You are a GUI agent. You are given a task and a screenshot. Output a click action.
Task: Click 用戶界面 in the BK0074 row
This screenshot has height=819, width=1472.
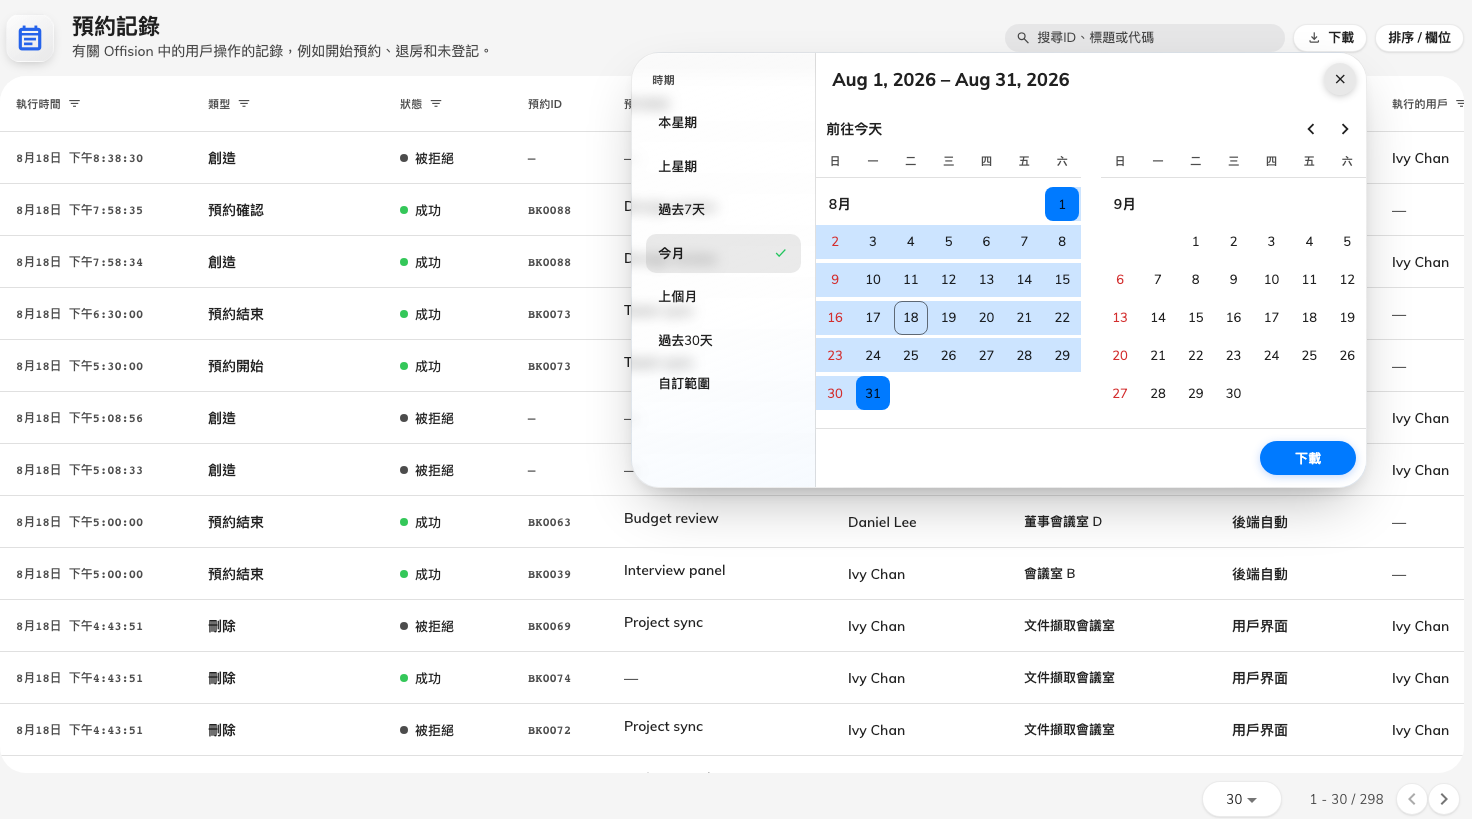(x=1260, y=678)
